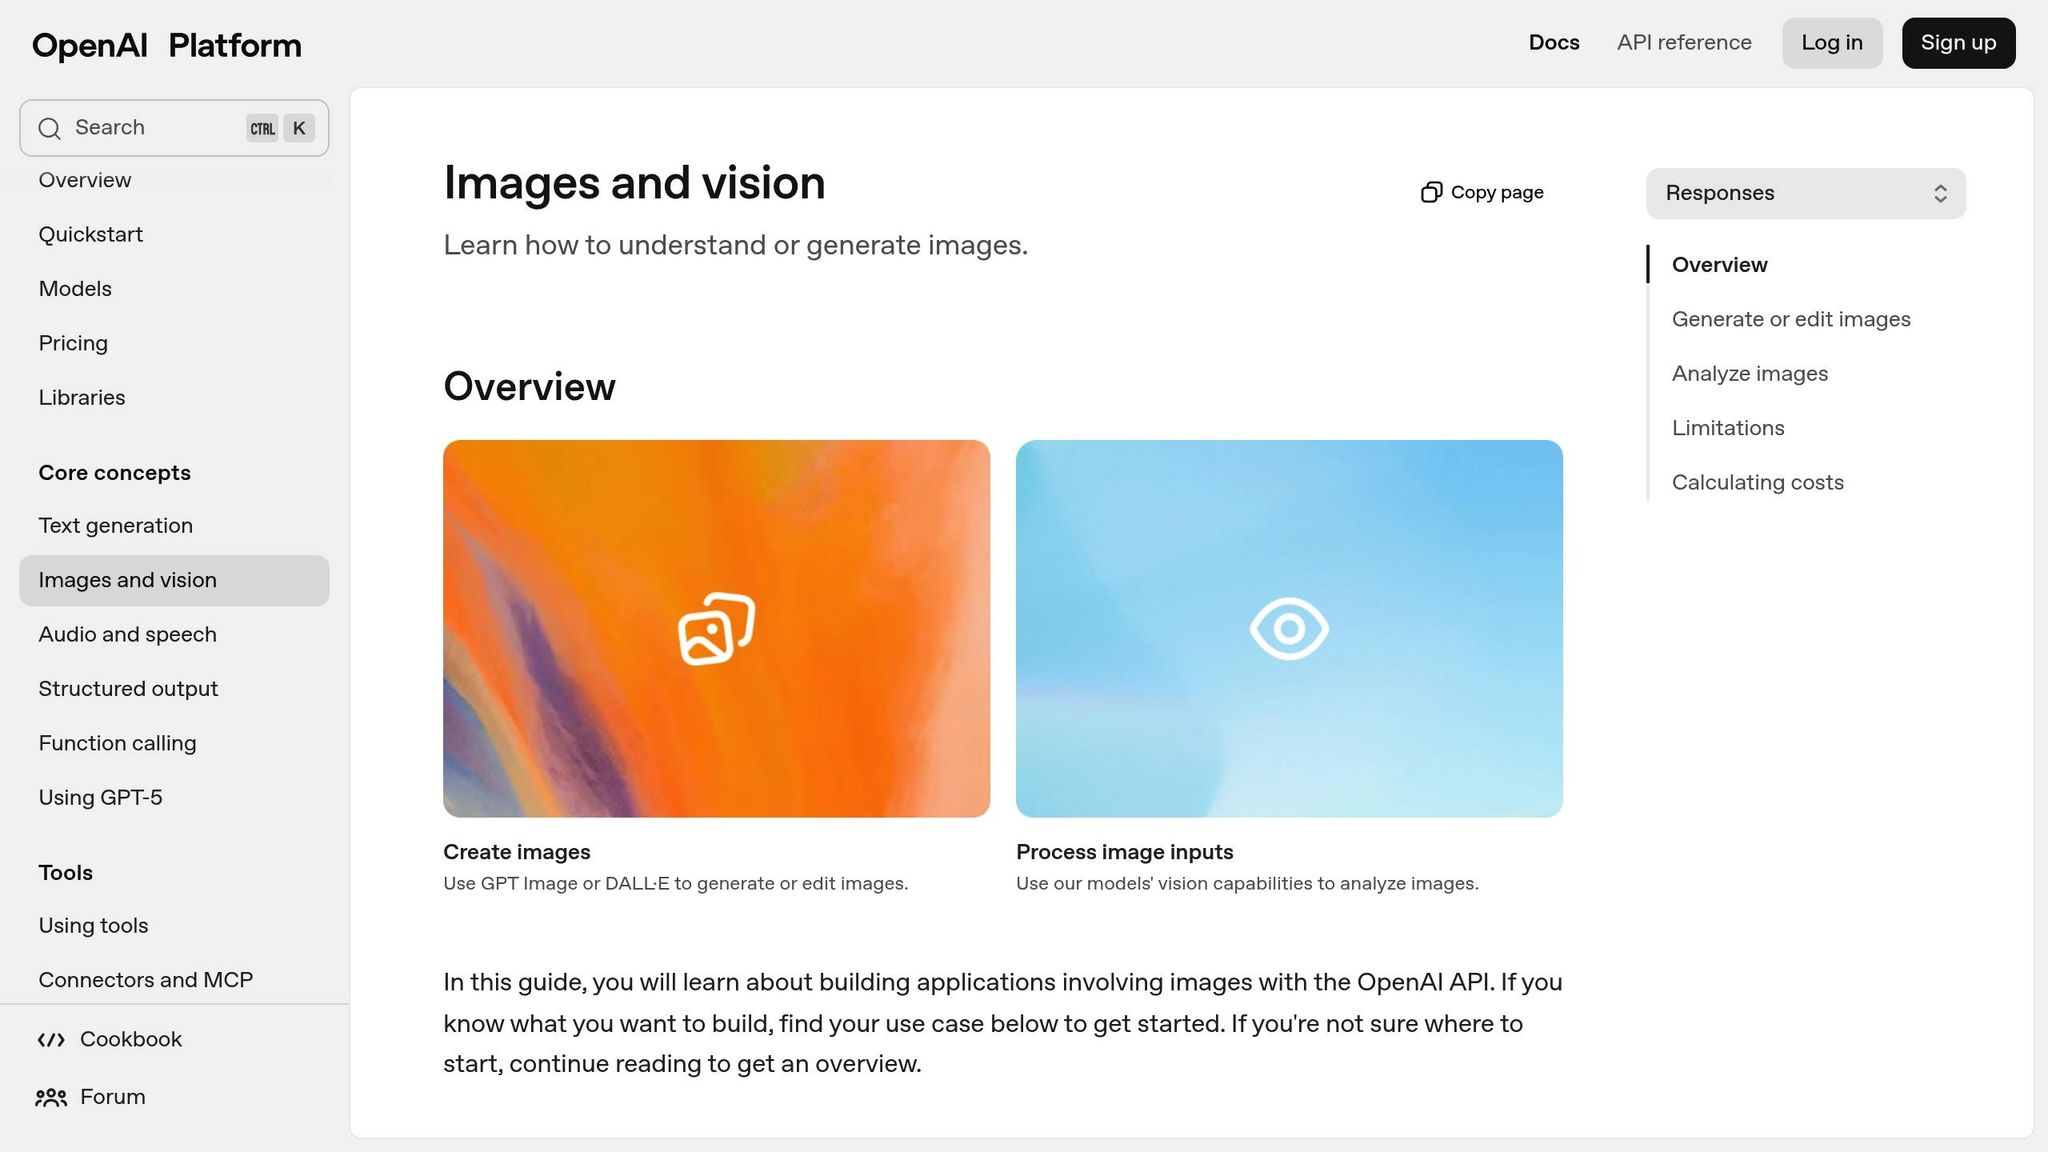Jump to Calculating costs section
The height and width of the screenshot is (1152, 2048).
(x=1758, y=483)
